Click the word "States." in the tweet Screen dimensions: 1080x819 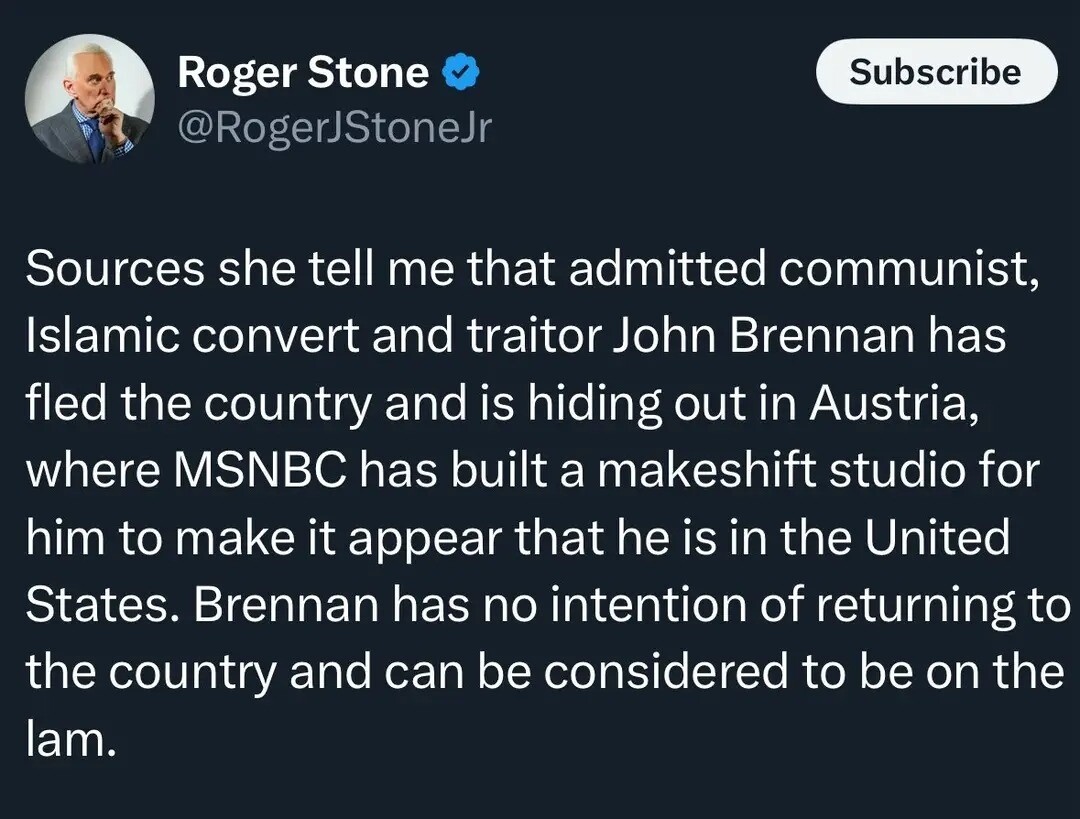(102, 606)
